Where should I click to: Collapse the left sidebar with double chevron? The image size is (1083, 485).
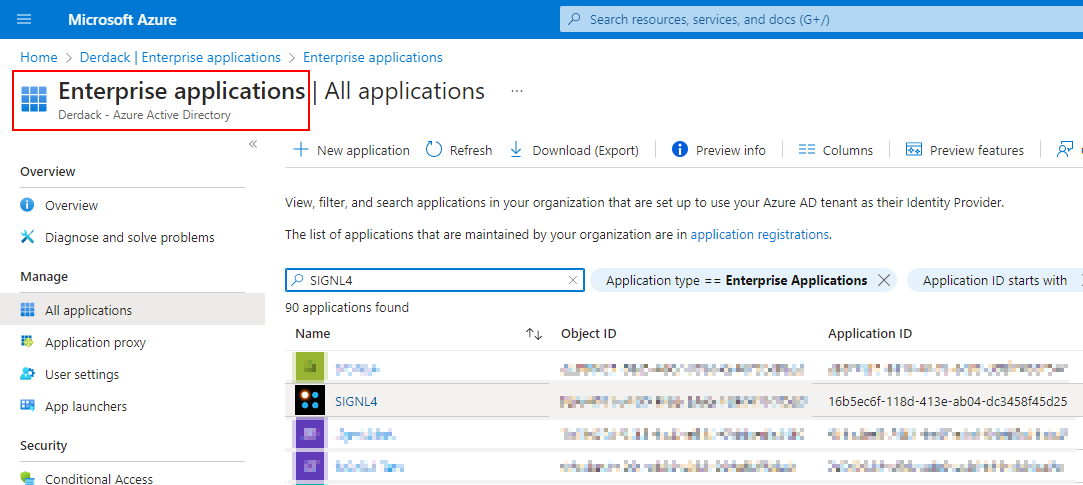[253, 144]
